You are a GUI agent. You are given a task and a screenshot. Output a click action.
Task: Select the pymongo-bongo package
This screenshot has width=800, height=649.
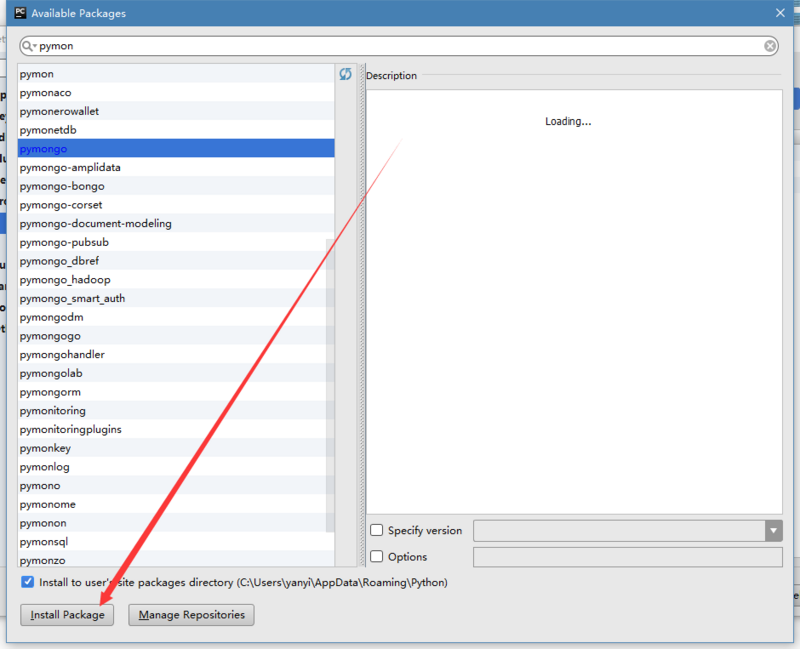coord(176,186)
